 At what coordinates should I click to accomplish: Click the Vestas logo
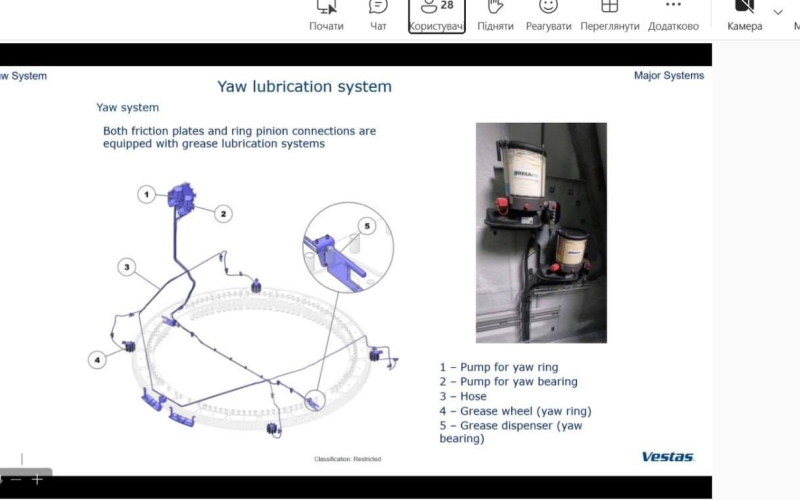[667, 457]
